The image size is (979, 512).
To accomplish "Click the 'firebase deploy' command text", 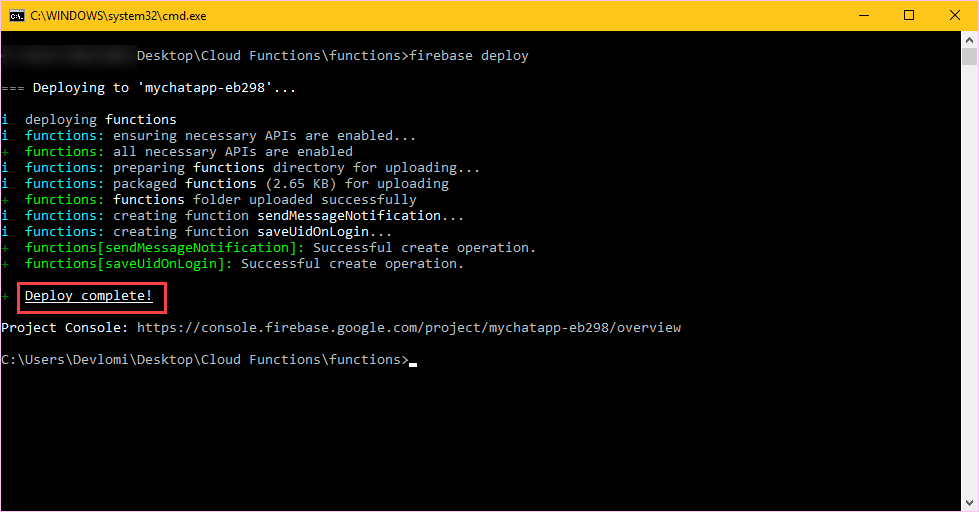I will 469,56.
